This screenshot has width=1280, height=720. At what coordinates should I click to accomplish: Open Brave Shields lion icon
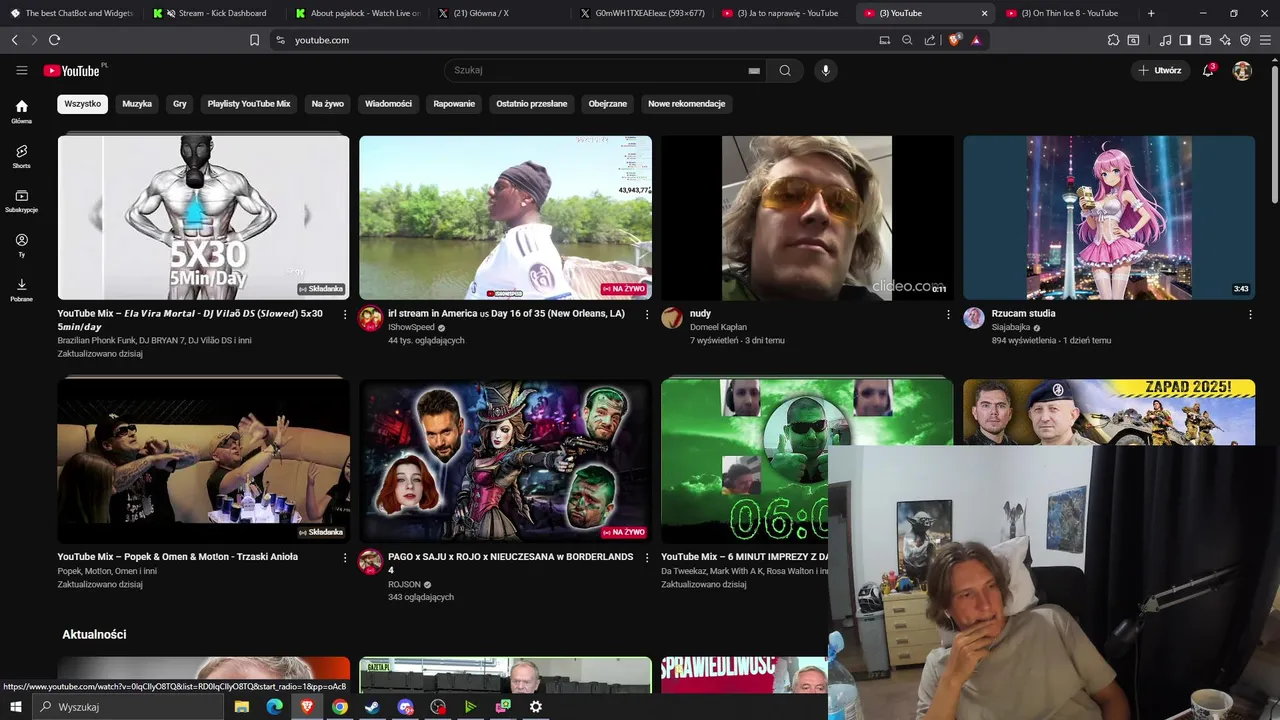tap(954, 40)
